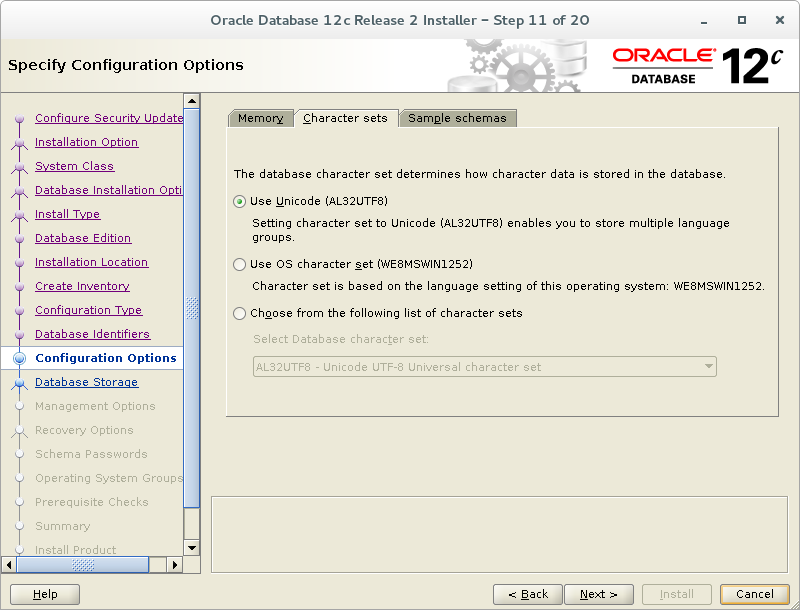Click the horizontal scrollbar thumb in step list
800x610 pixels.
83,565
